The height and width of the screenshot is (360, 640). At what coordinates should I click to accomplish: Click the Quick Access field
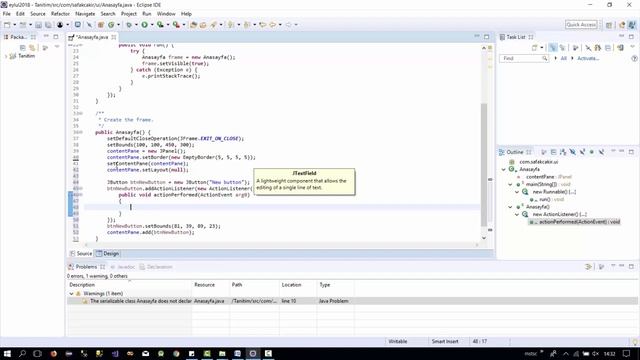tap(581, 25)
